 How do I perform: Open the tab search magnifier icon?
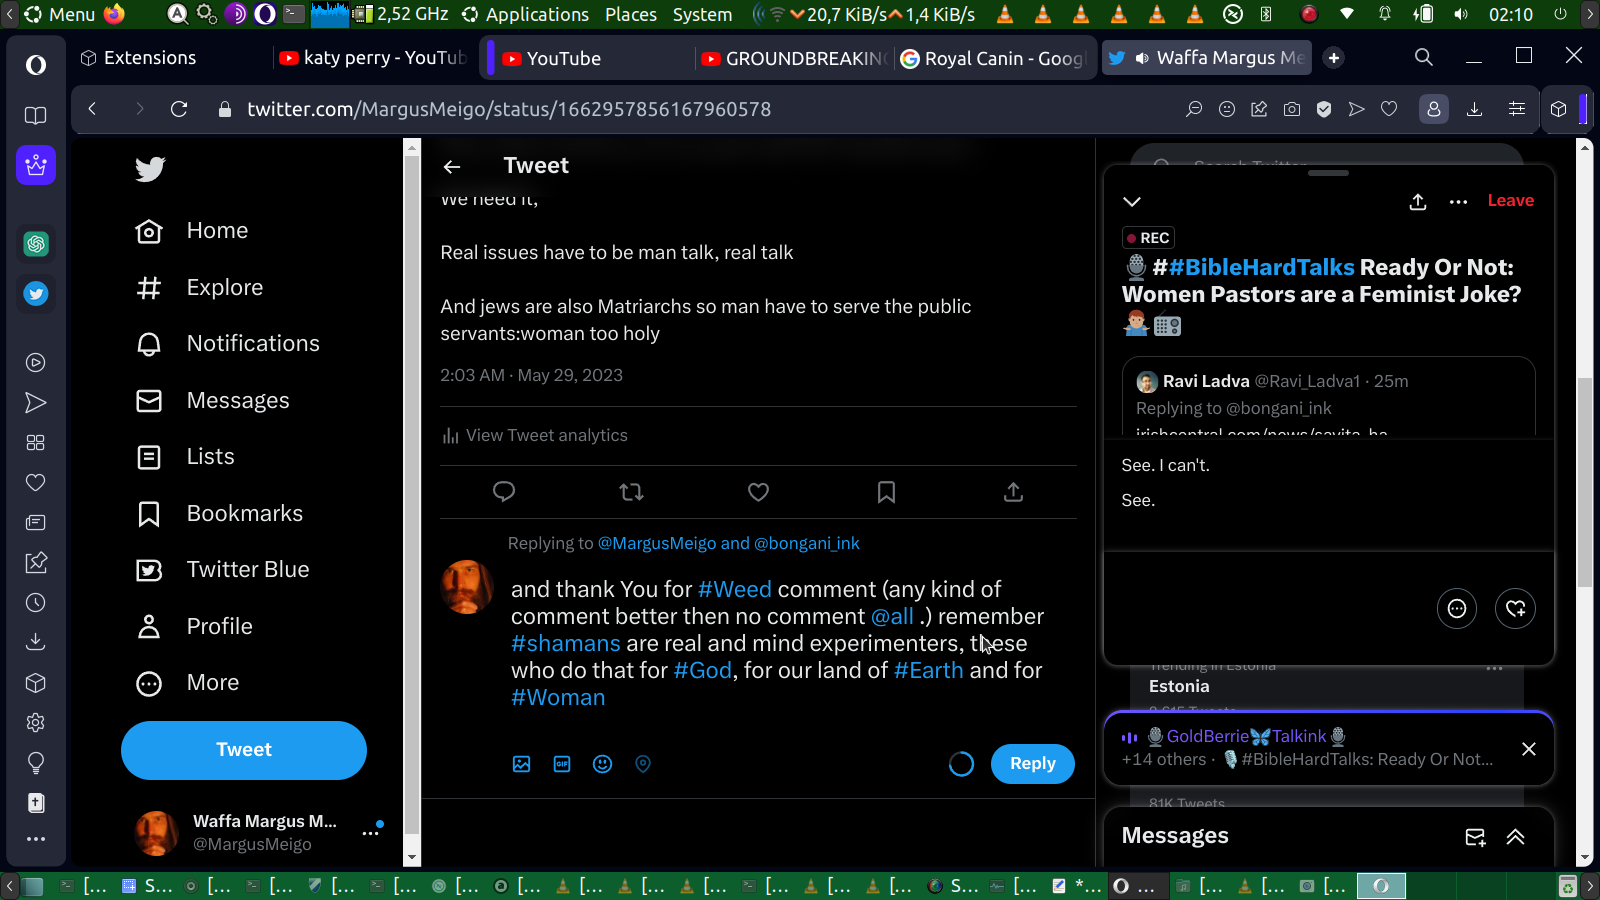tap(1424, 57)
